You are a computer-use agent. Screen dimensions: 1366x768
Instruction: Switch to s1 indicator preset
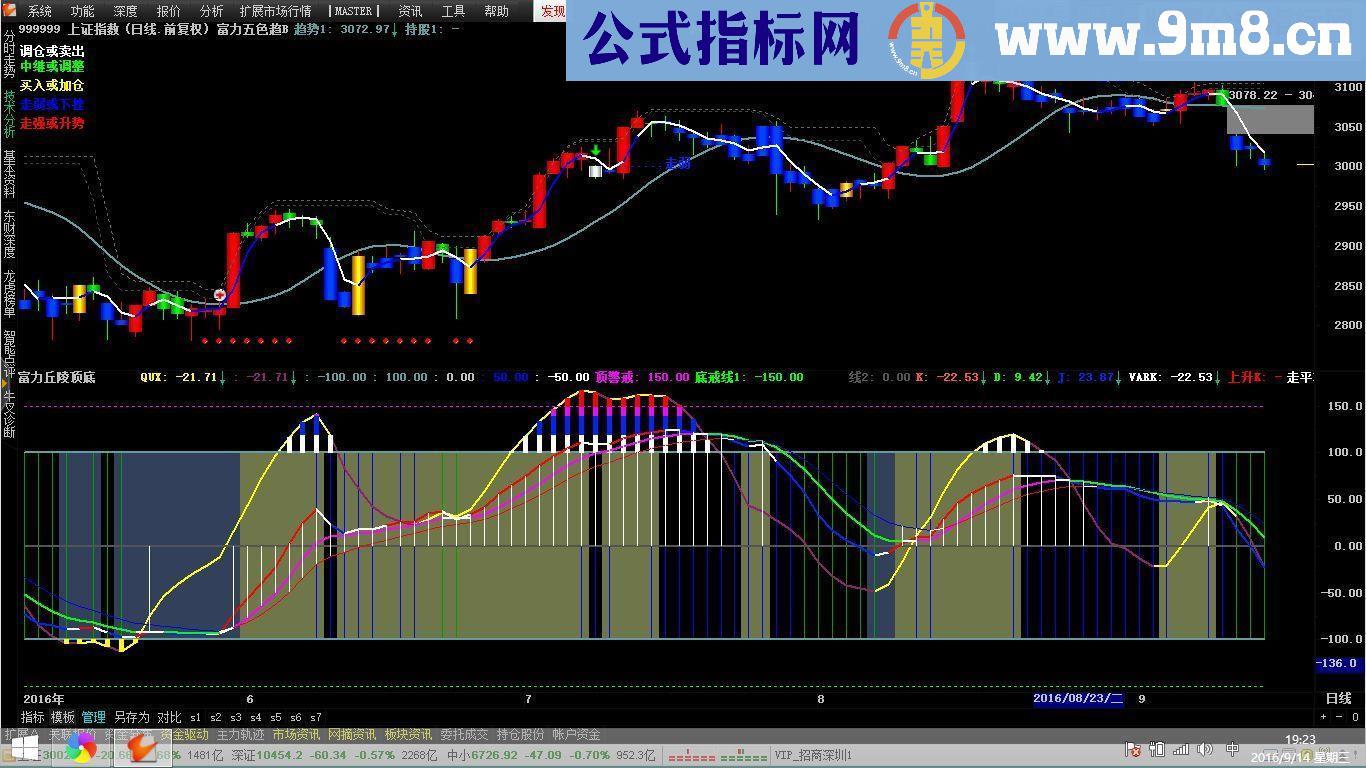tap(195, 717)
